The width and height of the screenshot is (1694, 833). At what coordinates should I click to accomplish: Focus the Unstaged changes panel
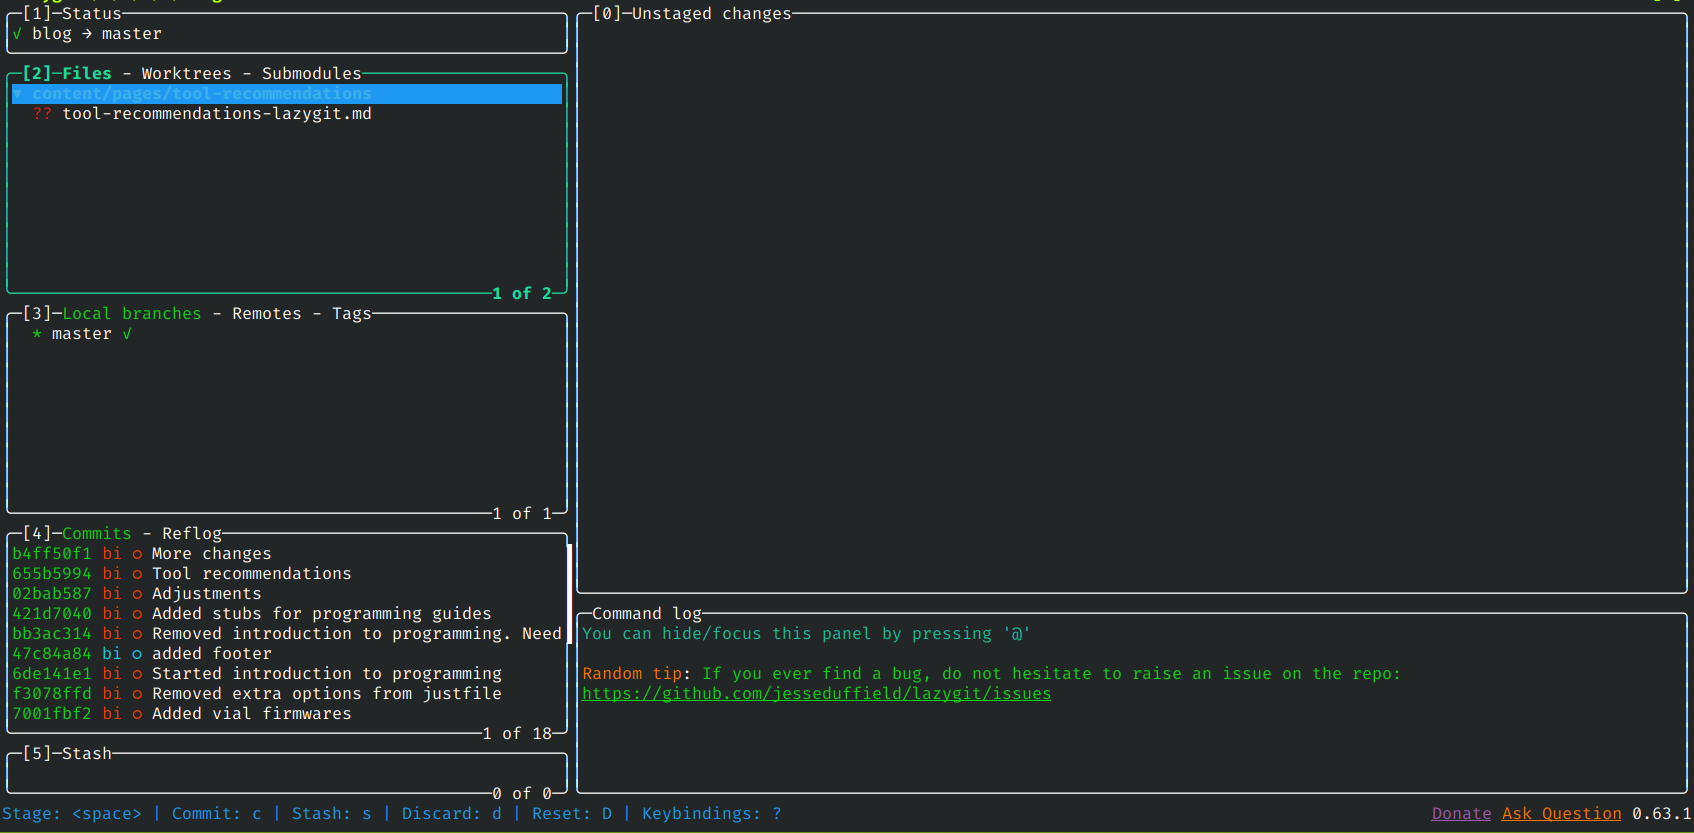1132,304
